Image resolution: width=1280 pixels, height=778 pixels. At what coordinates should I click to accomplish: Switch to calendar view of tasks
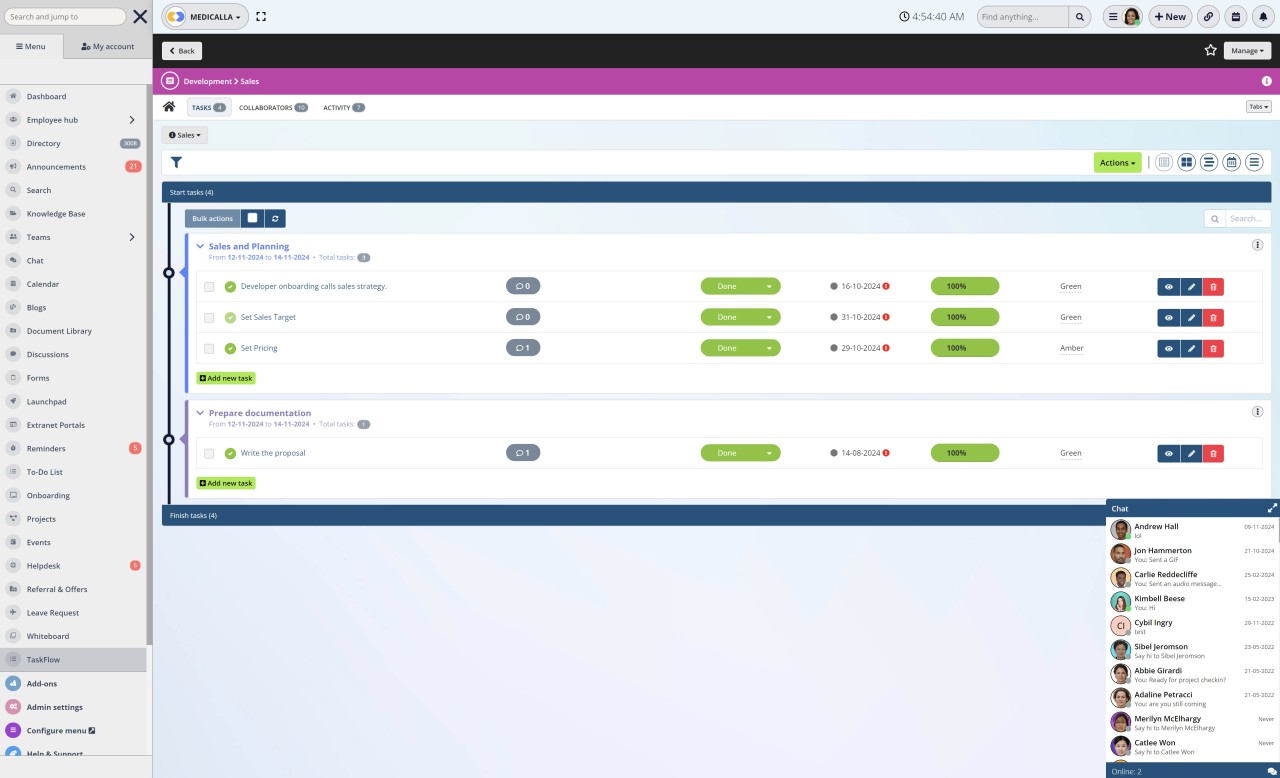[x=1231, y=161]
